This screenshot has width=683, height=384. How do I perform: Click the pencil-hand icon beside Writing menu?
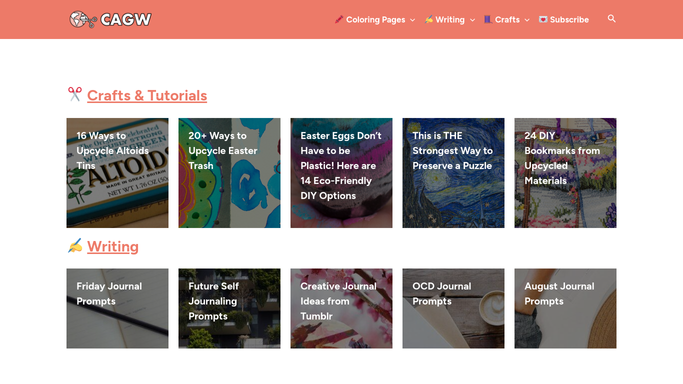pos(429,20)
